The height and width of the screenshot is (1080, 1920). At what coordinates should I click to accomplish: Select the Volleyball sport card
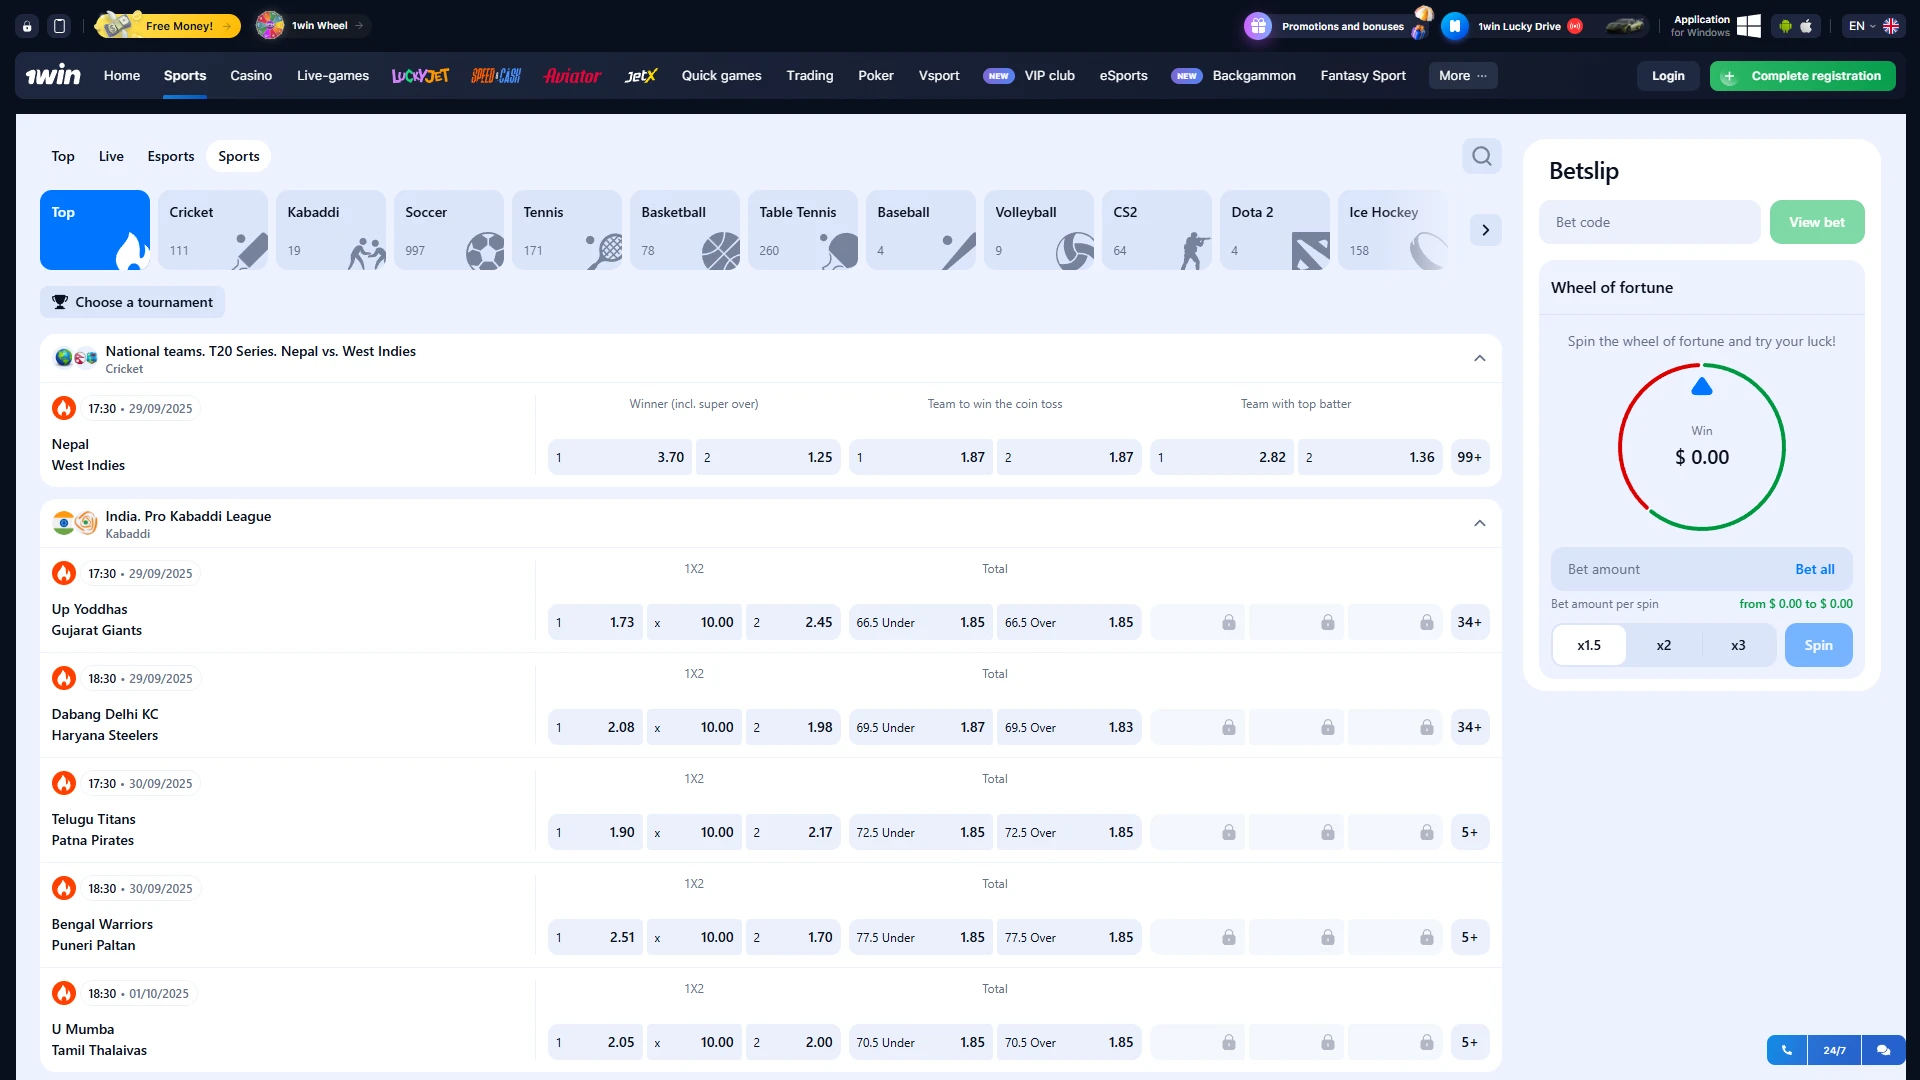pos(1039,230)
